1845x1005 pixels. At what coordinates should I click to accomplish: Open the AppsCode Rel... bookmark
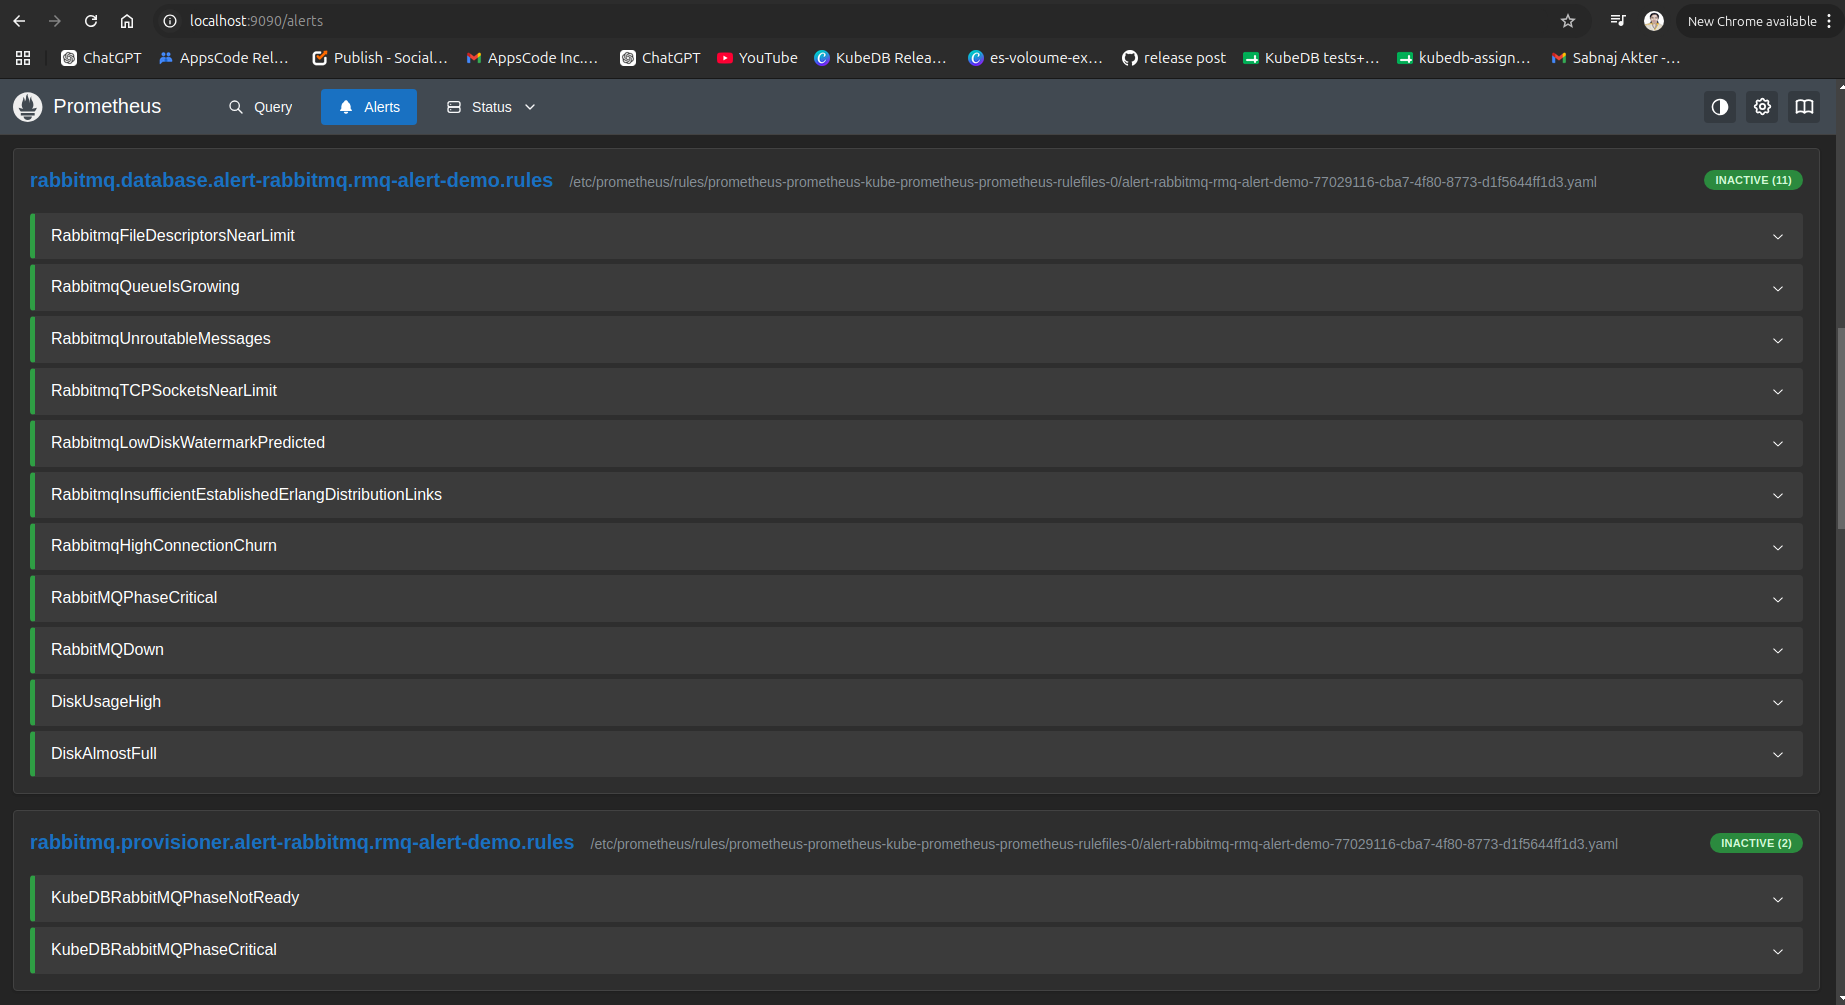(x=223, y=58)
